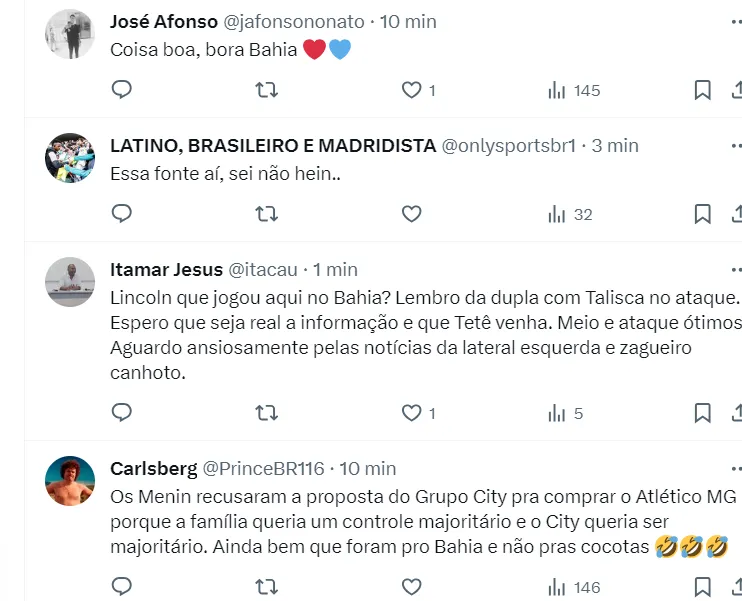Click Itamar Jesus's profile avatar
742x601 pixels.
pos(70,282)
